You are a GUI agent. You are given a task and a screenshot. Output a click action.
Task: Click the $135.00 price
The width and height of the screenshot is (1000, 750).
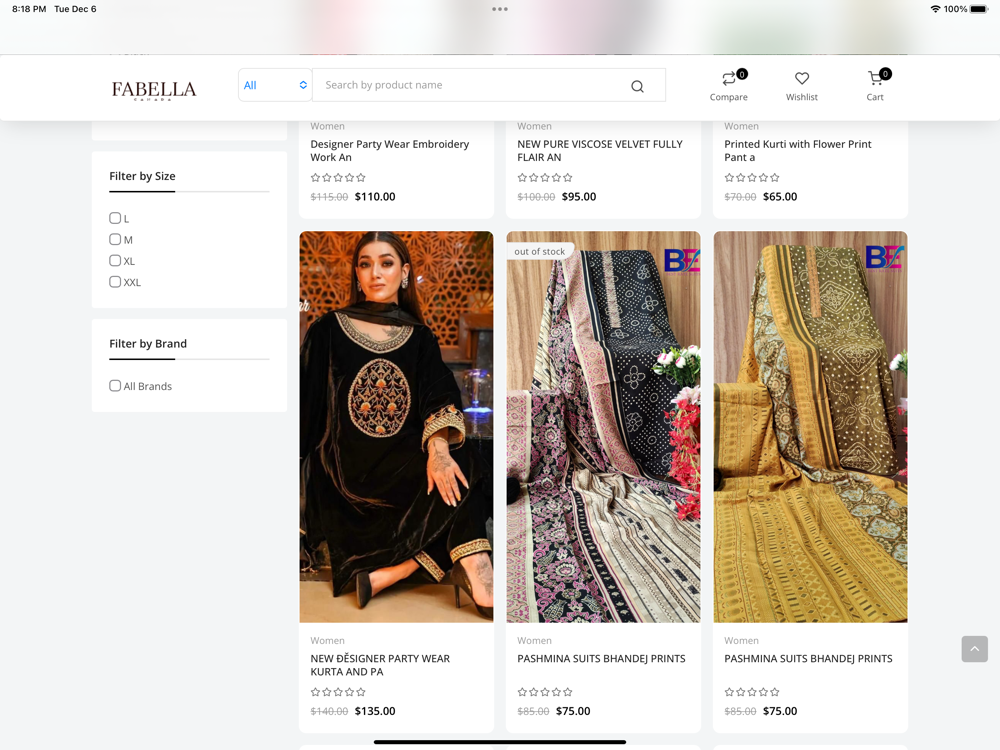pos(375,711)
